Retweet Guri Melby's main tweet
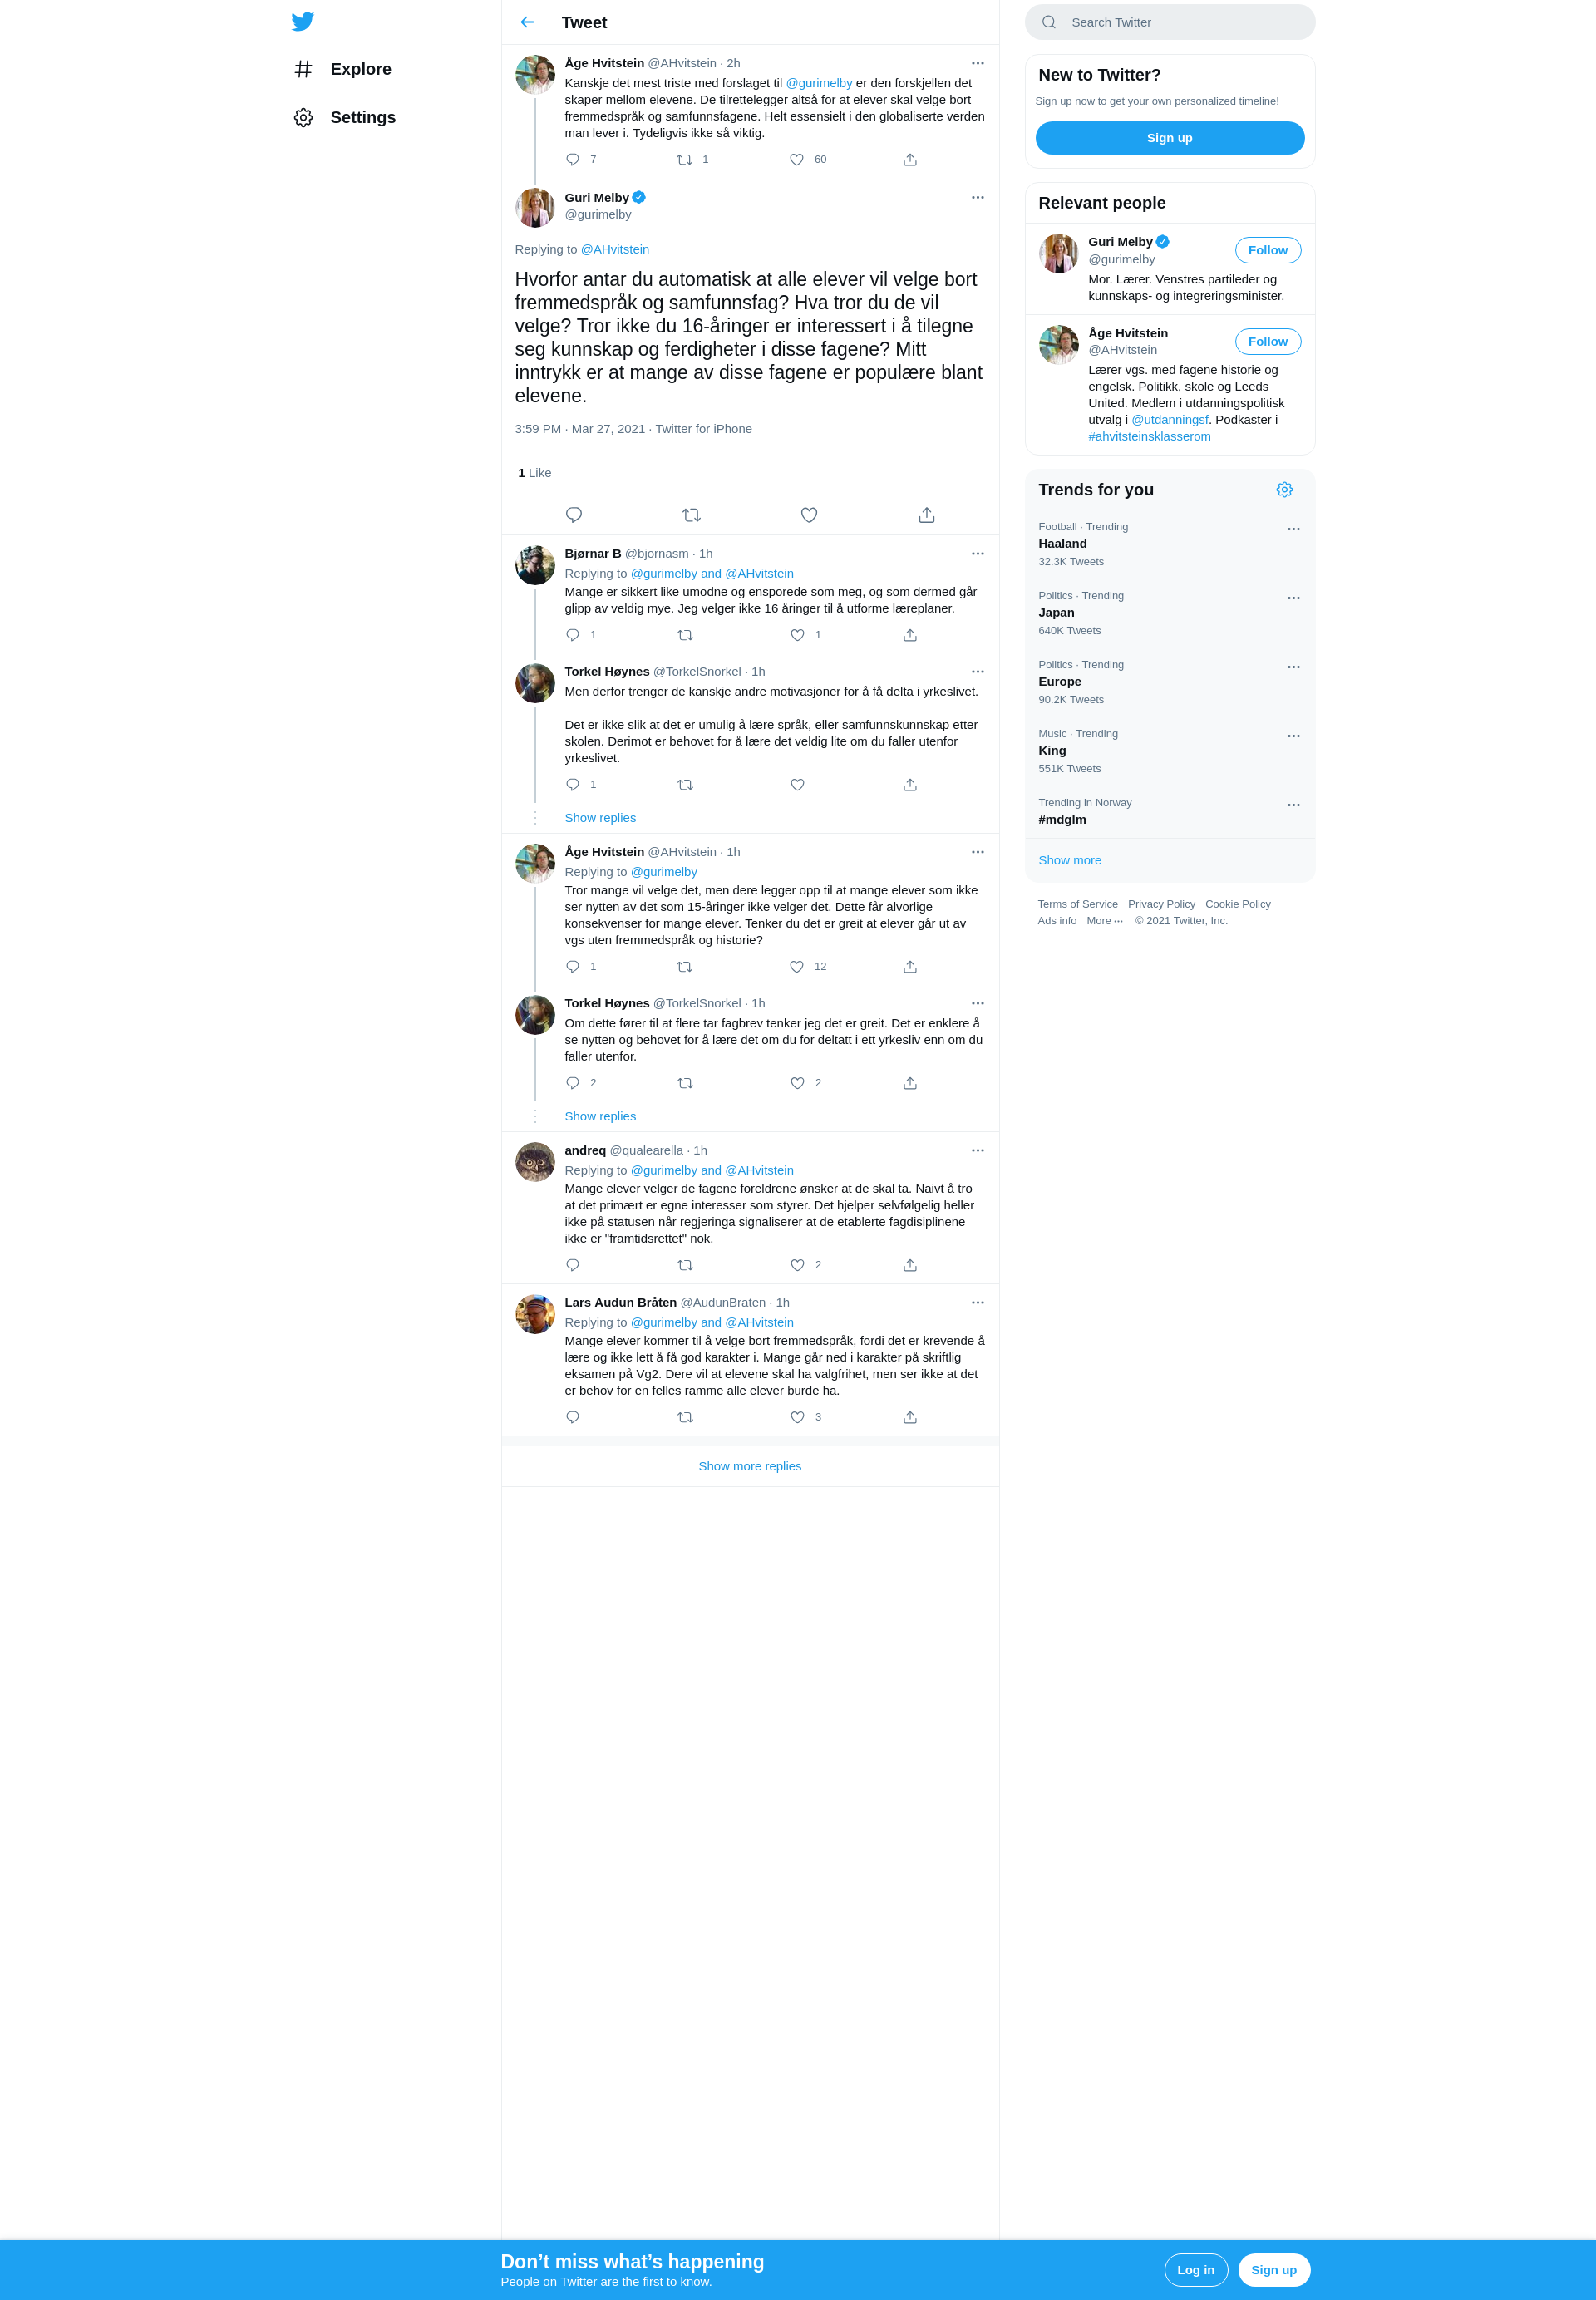 point(691,515)
